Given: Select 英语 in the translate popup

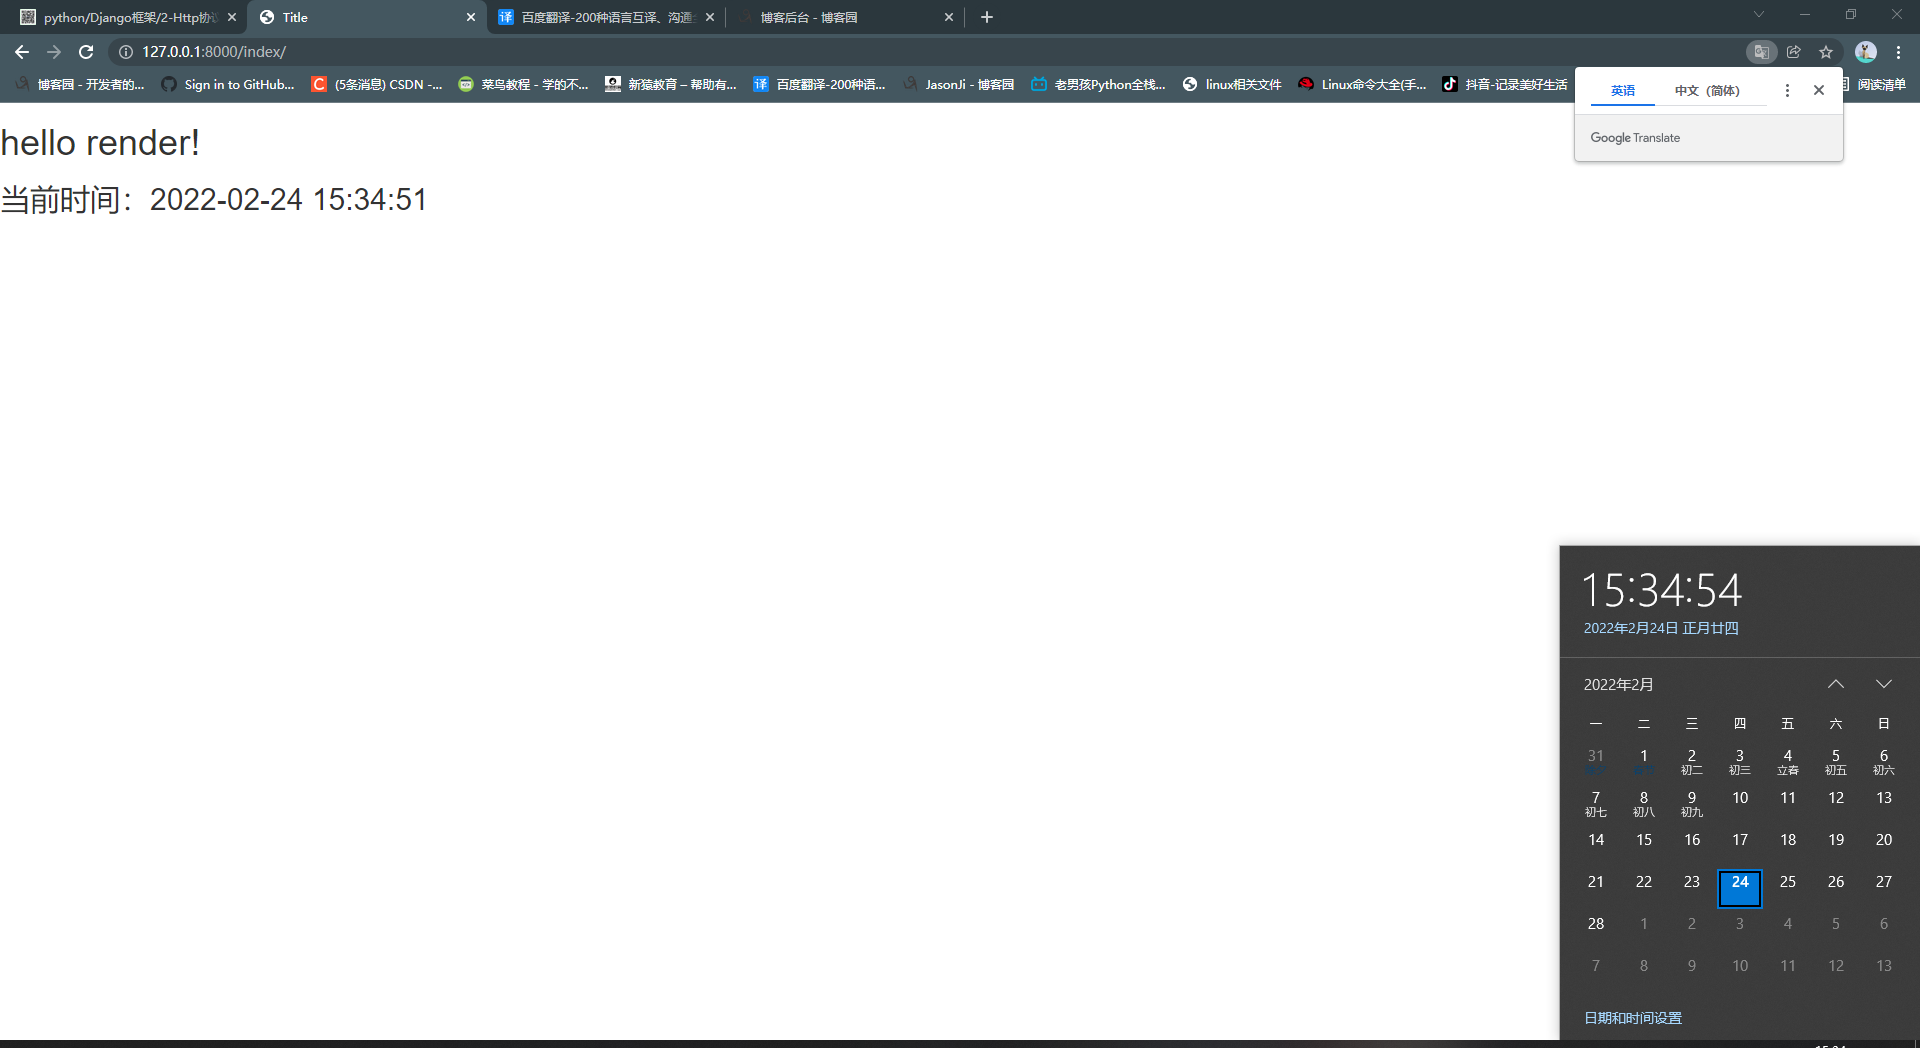Looking at the screenshot, I should point(1623,91).
